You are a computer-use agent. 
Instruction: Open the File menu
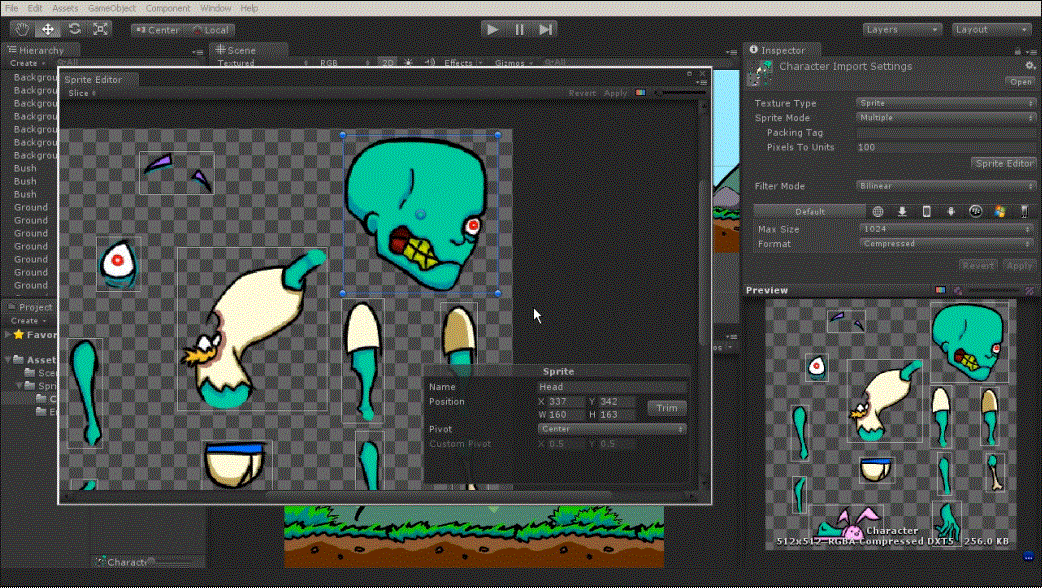click(x=11, y=8)
